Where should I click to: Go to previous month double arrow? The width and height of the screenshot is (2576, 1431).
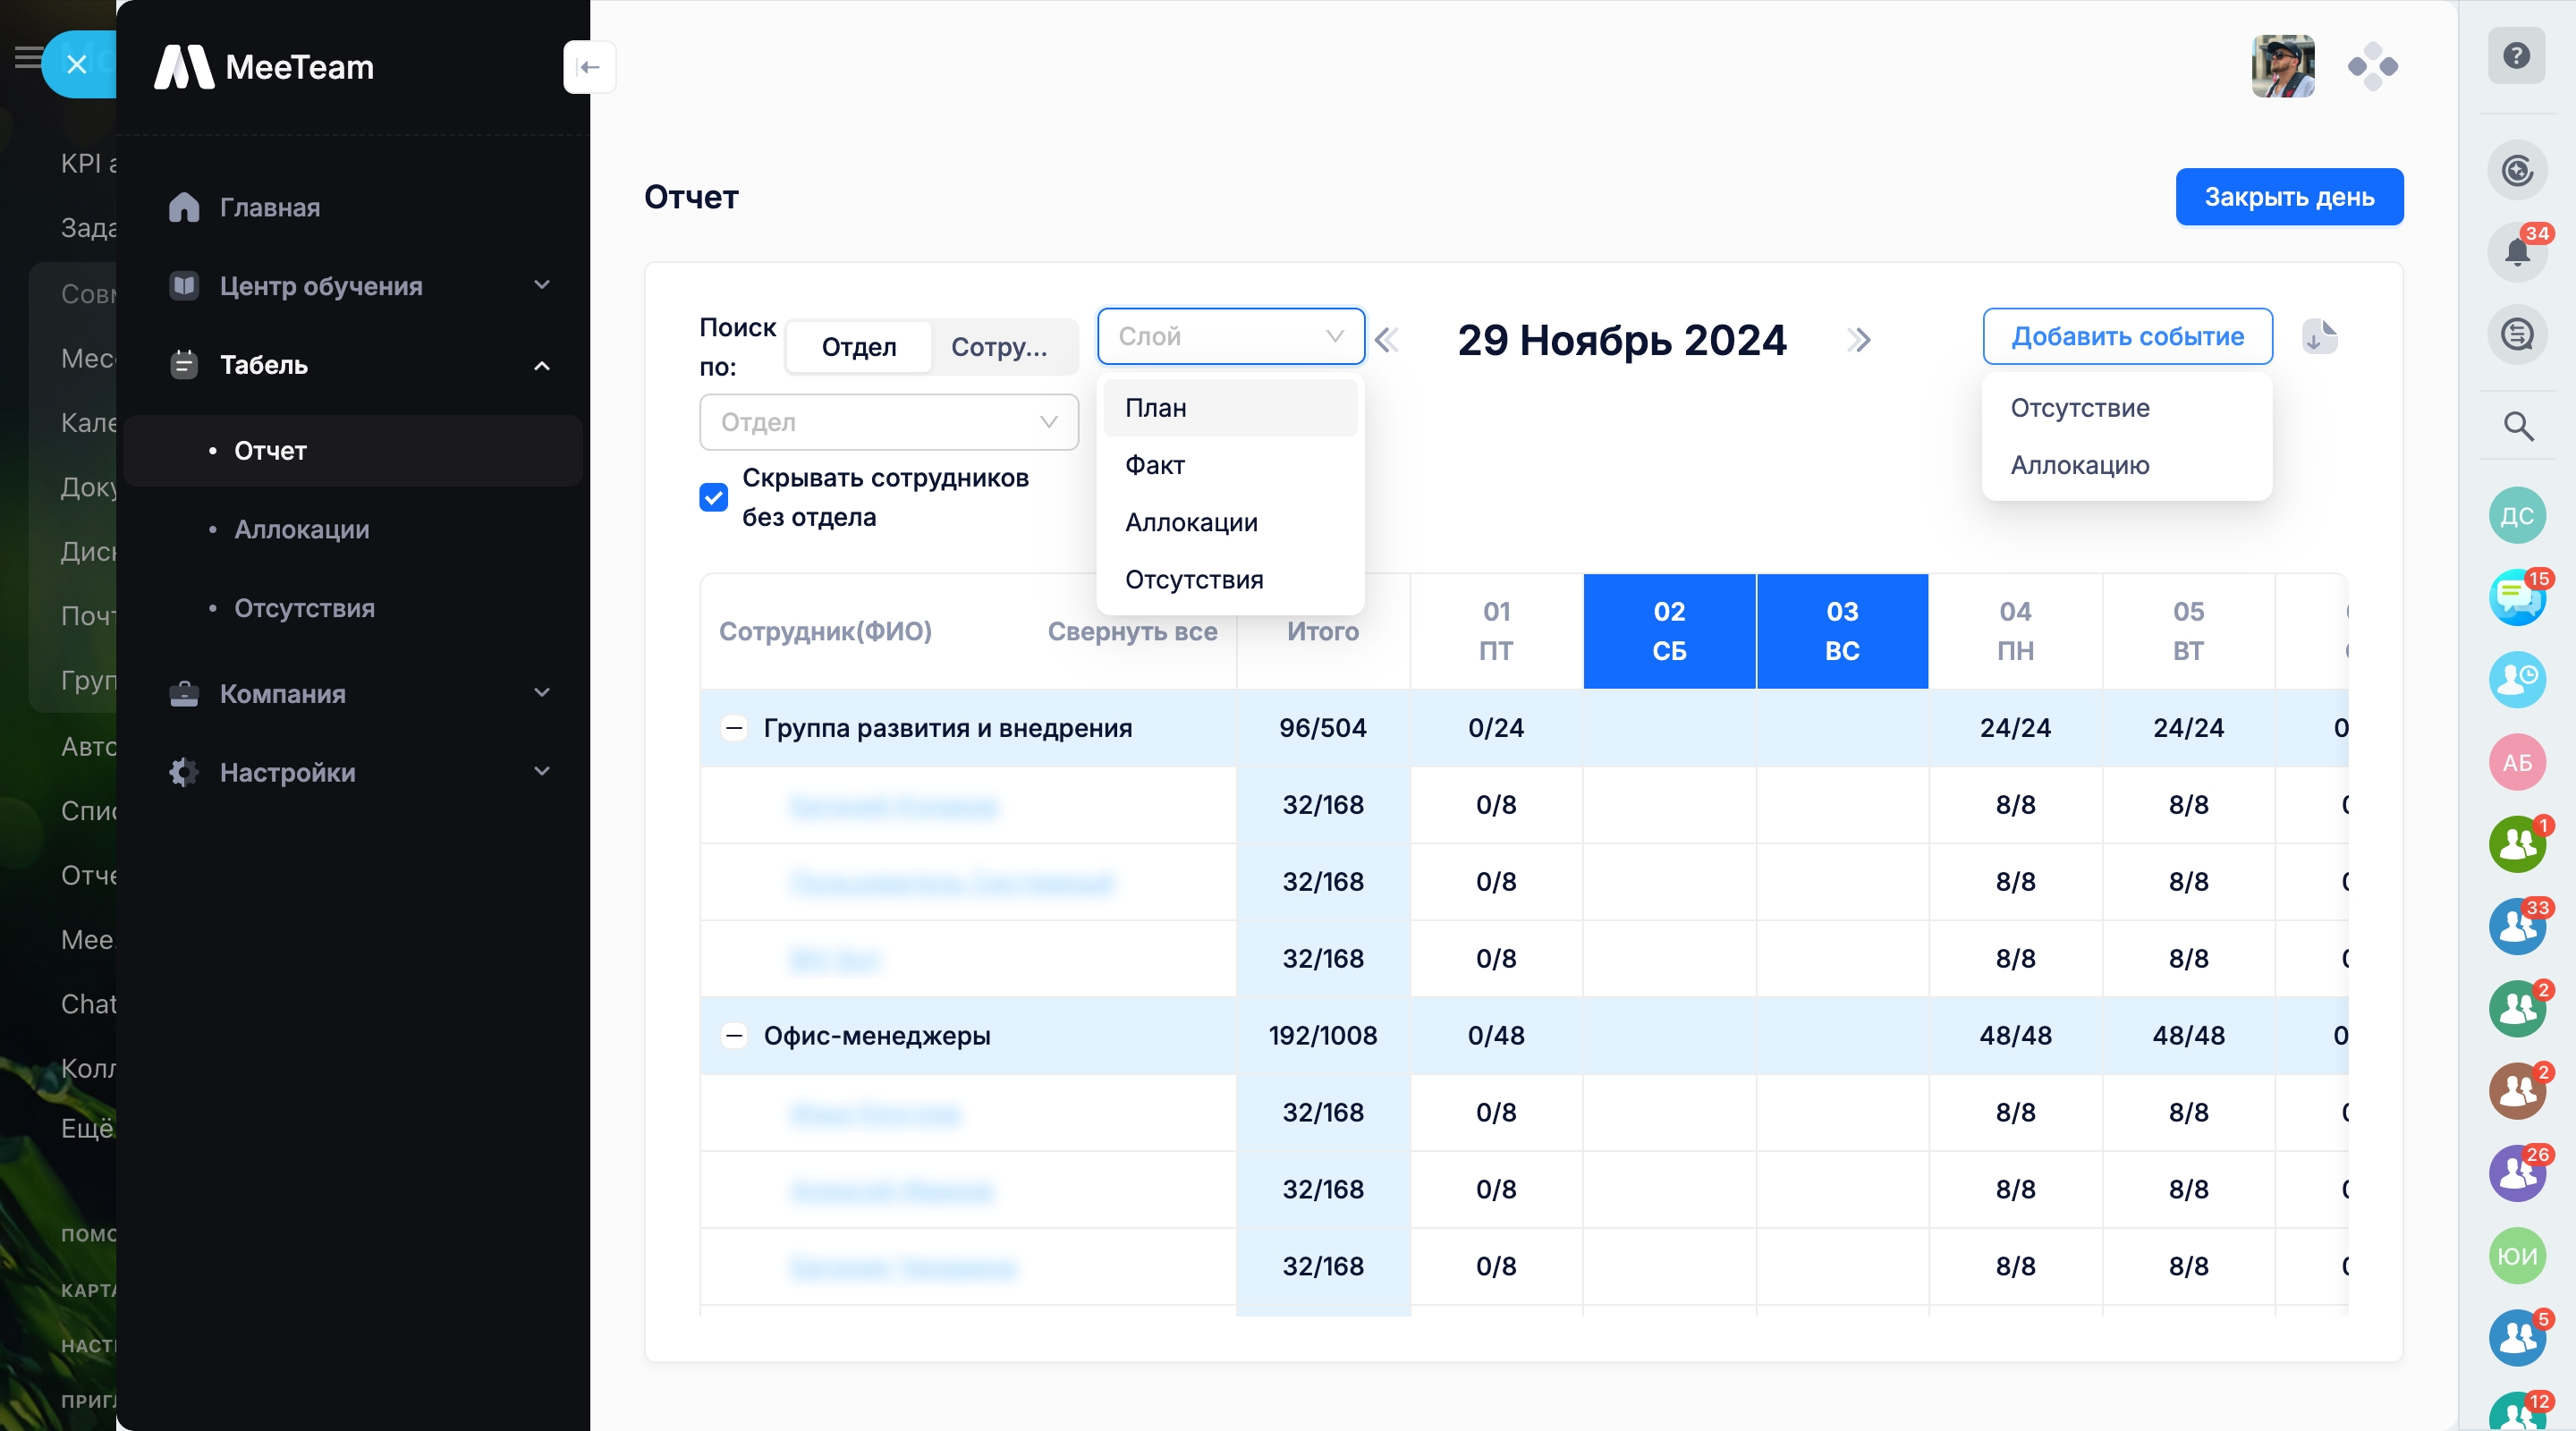(x=1386, y=340)
